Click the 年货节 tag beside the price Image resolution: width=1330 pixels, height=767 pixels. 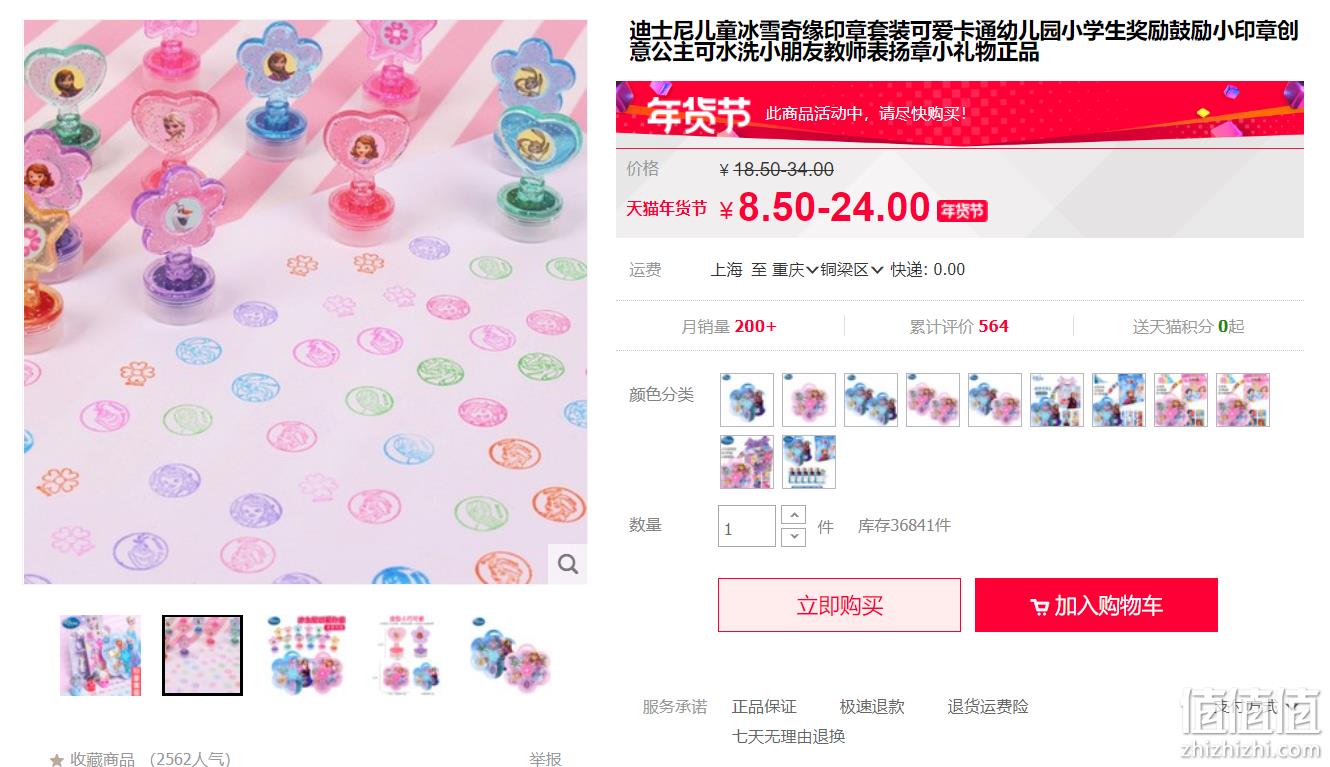962,210
